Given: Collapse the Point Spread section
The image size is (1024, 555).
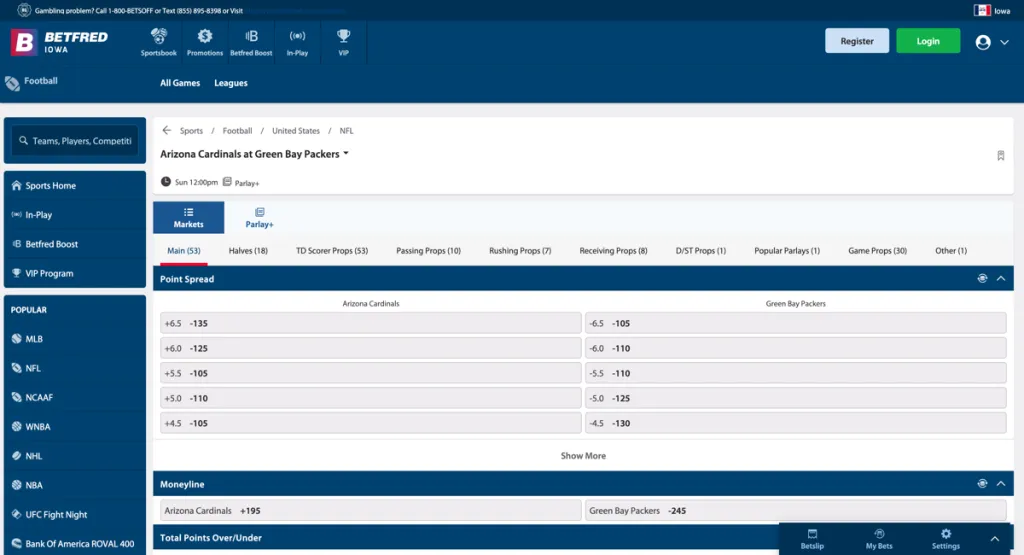Looking at the screenshot, I should [x=1001, y=279].
